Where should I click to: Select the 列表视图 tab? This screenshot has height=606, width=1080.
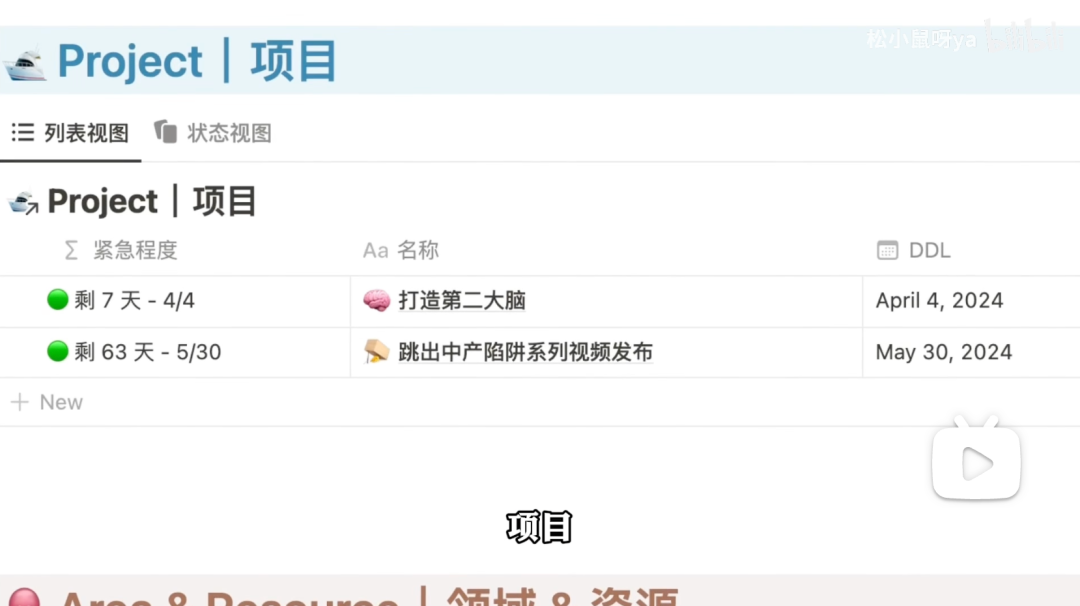pyautogui.click(x=70, y=132)
